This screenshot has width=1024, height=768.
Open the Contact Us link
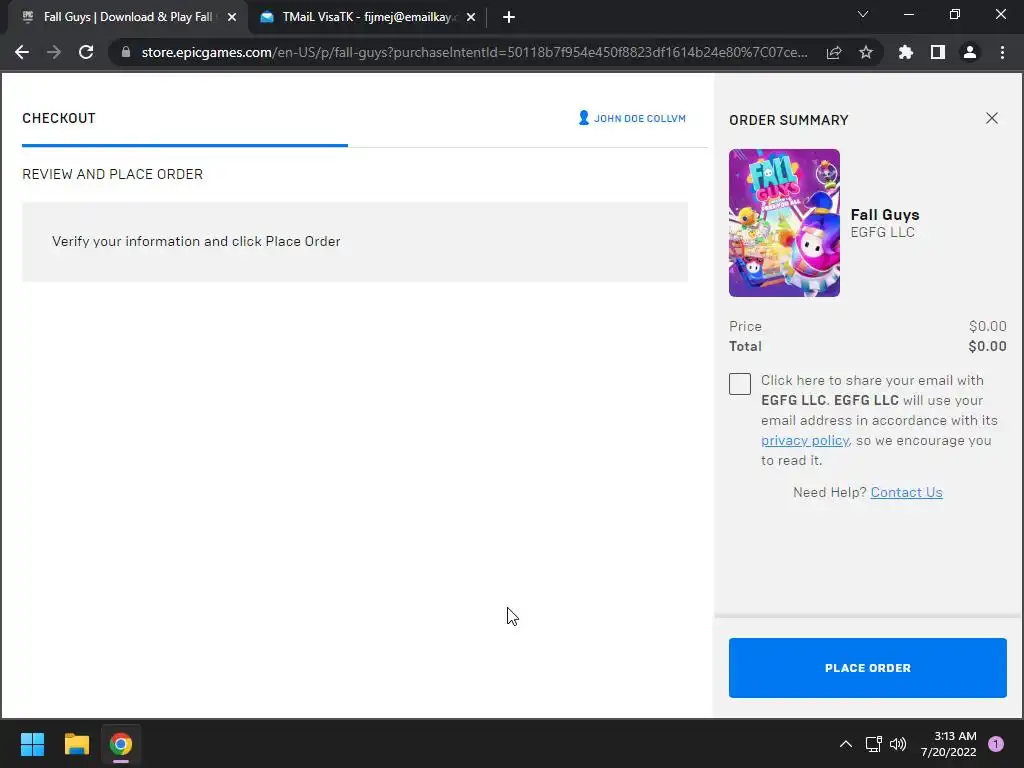(906, 492)
